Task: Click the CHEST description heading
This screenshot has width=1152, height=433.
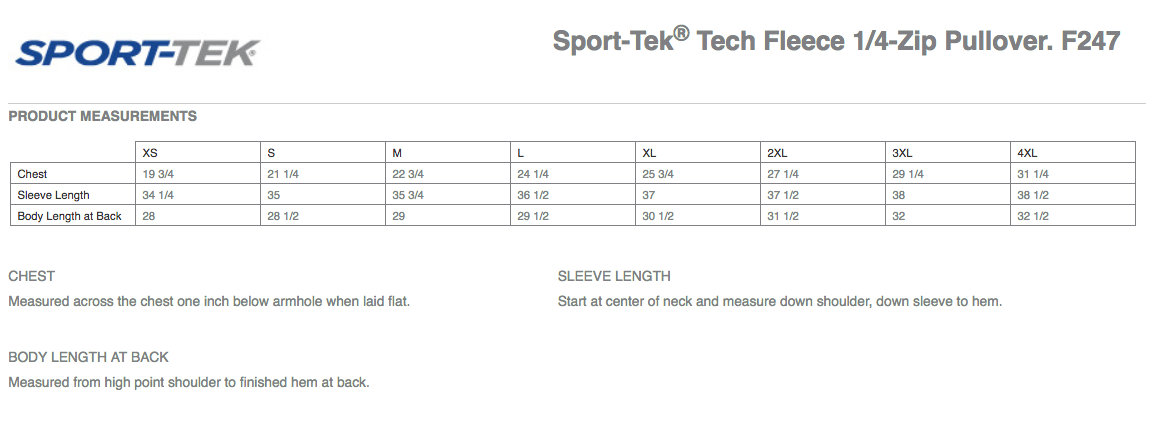Action: coord(32,276)
